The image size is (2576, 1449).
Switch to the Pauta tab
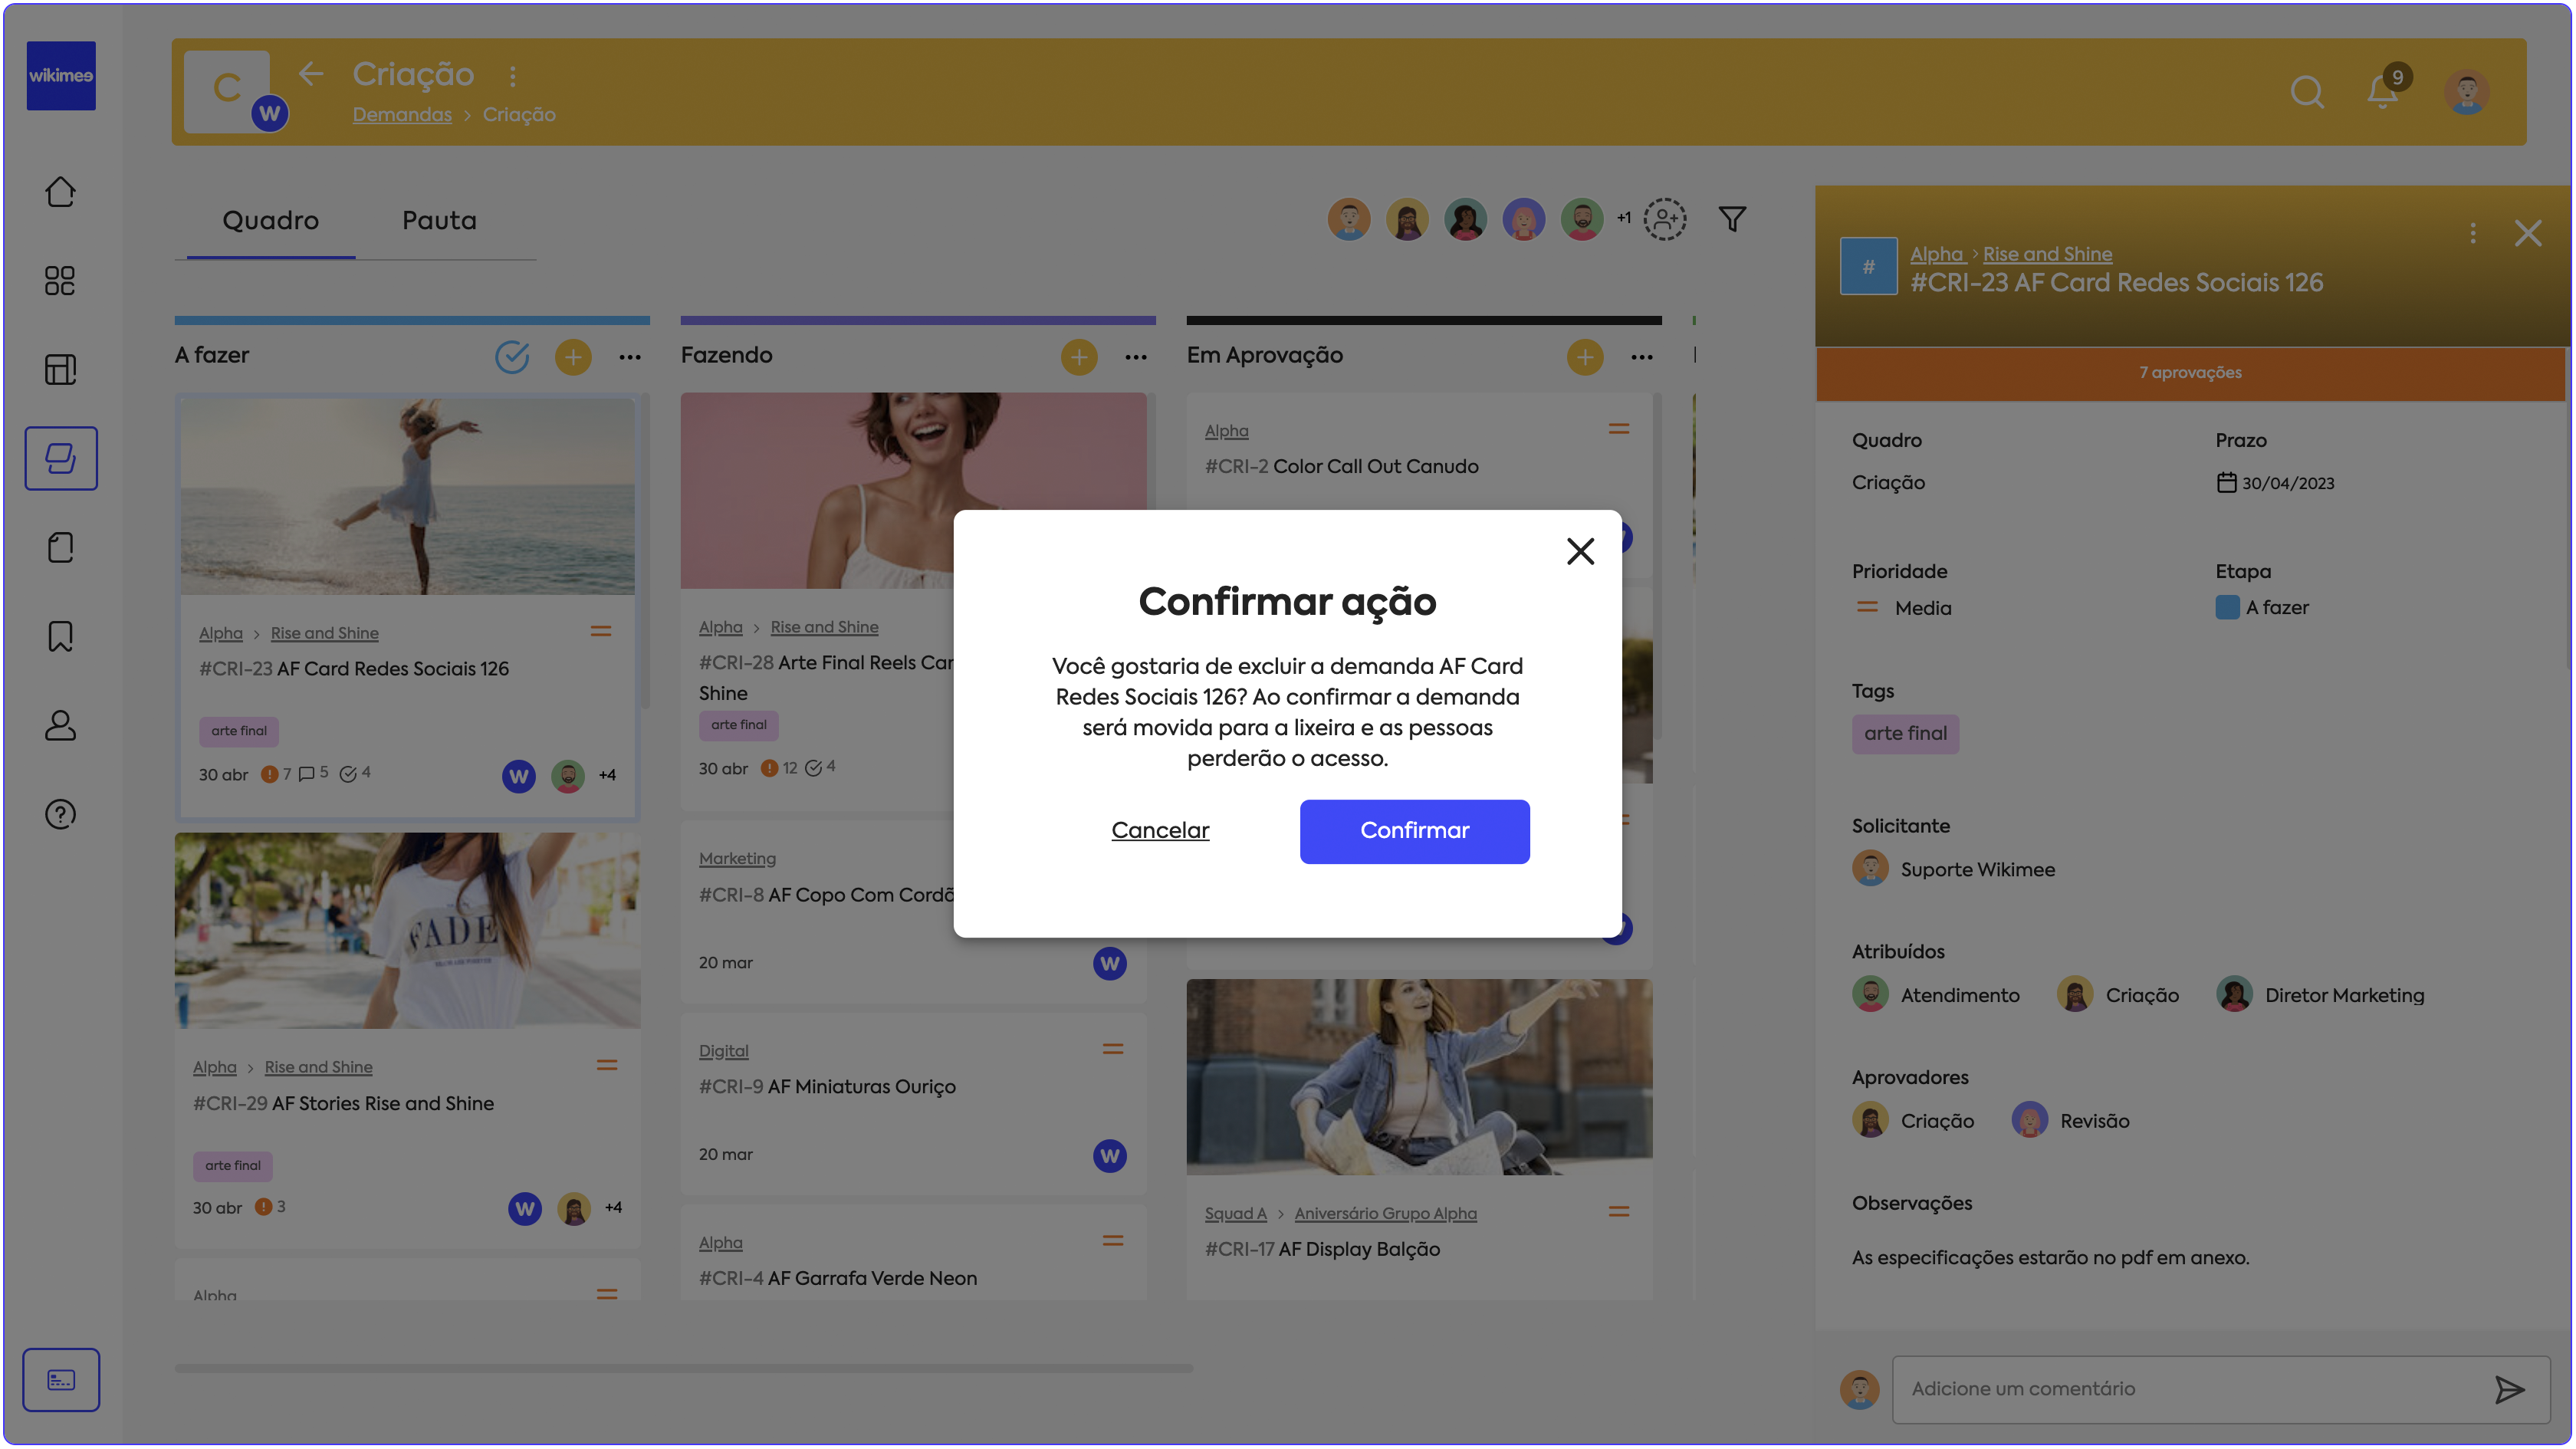click(439, 221)
